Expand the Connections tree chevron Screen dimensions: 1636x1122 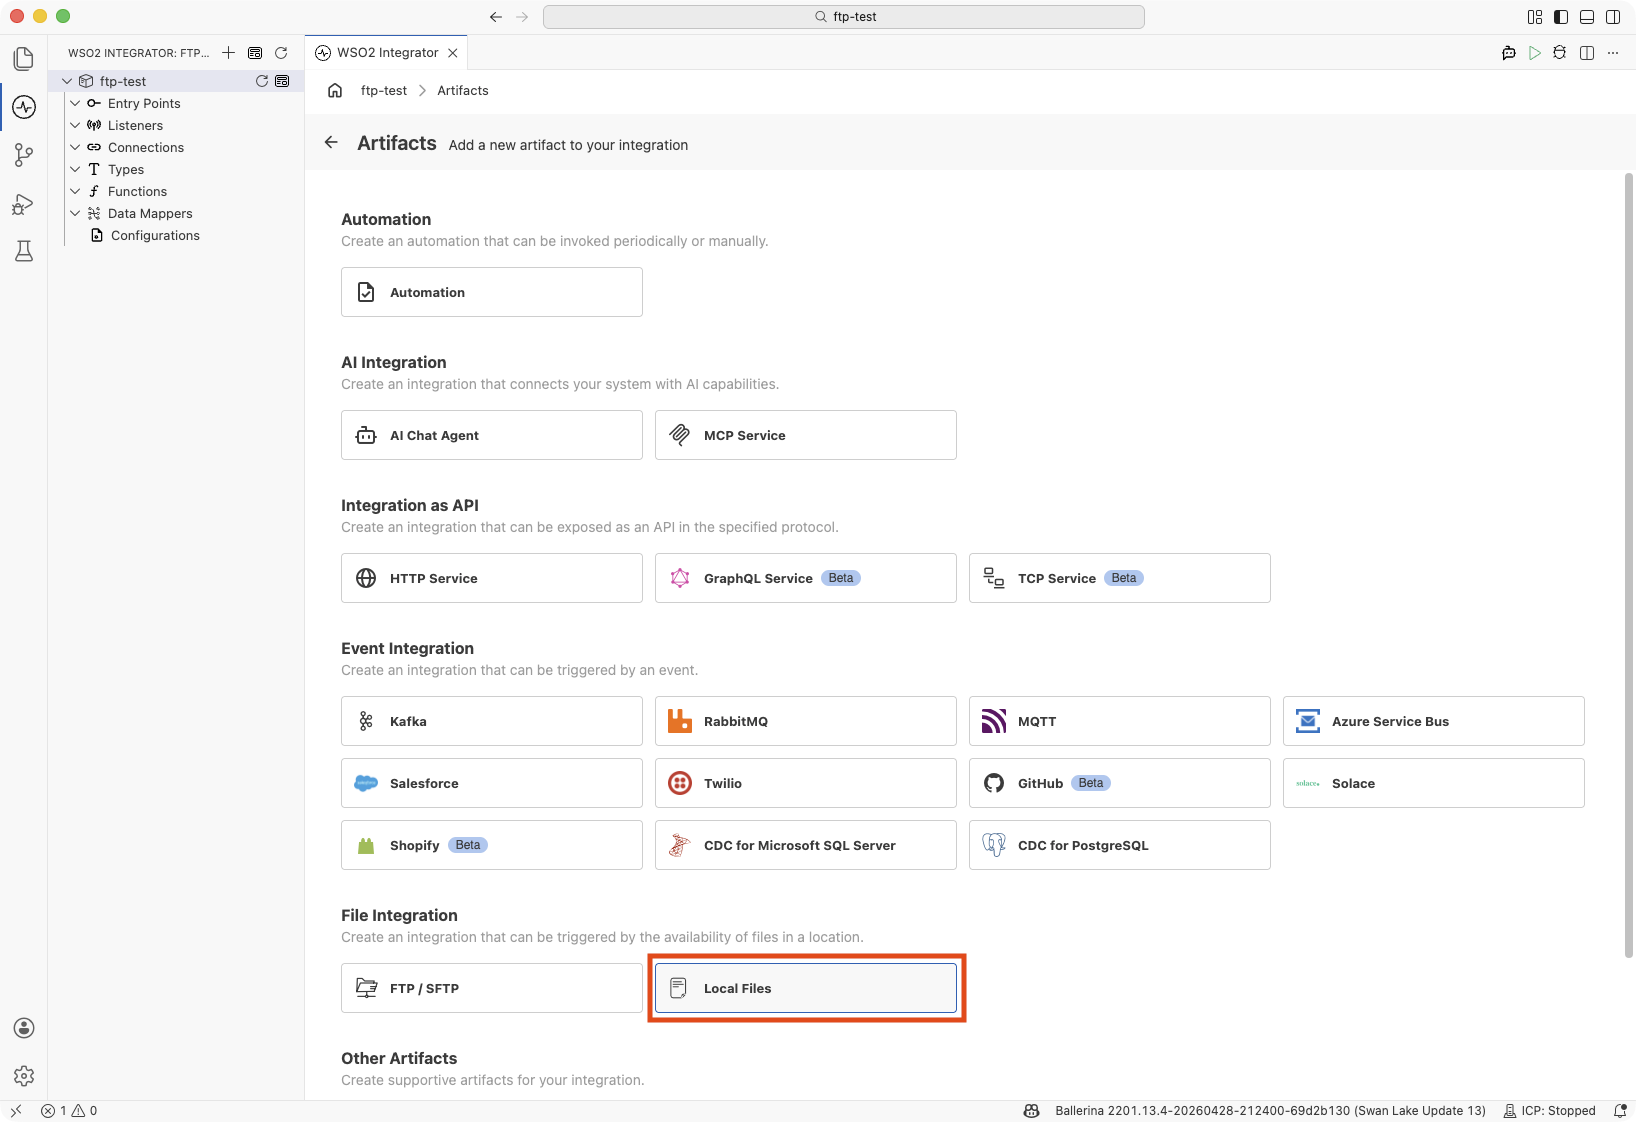75,147
